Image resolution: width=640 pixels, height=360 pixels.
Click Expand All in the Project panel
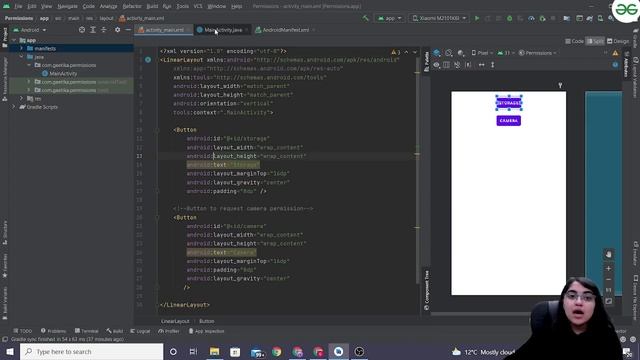pyautogui.click(x=93, y=30)
